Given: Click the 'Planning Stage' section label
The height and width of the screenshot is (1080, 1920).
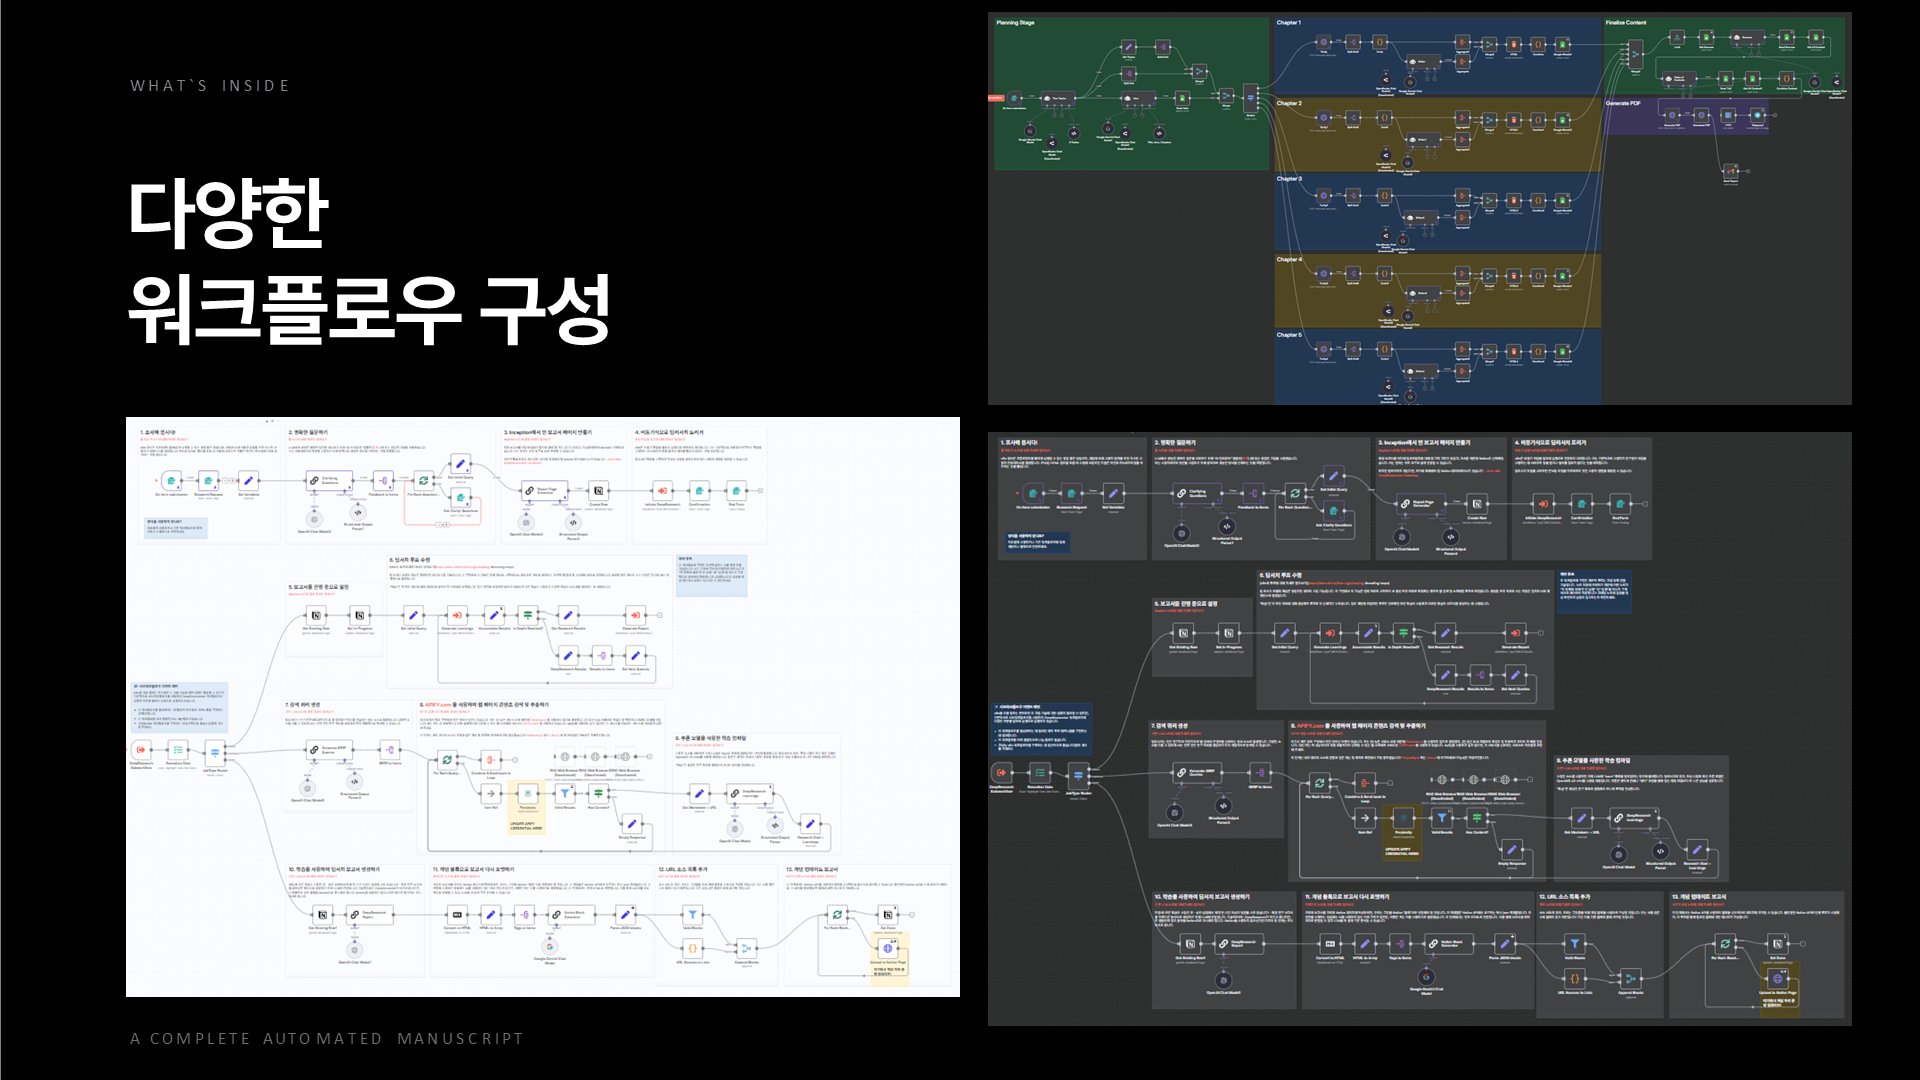Looking at the screenshot, I should click(1015, 22).
